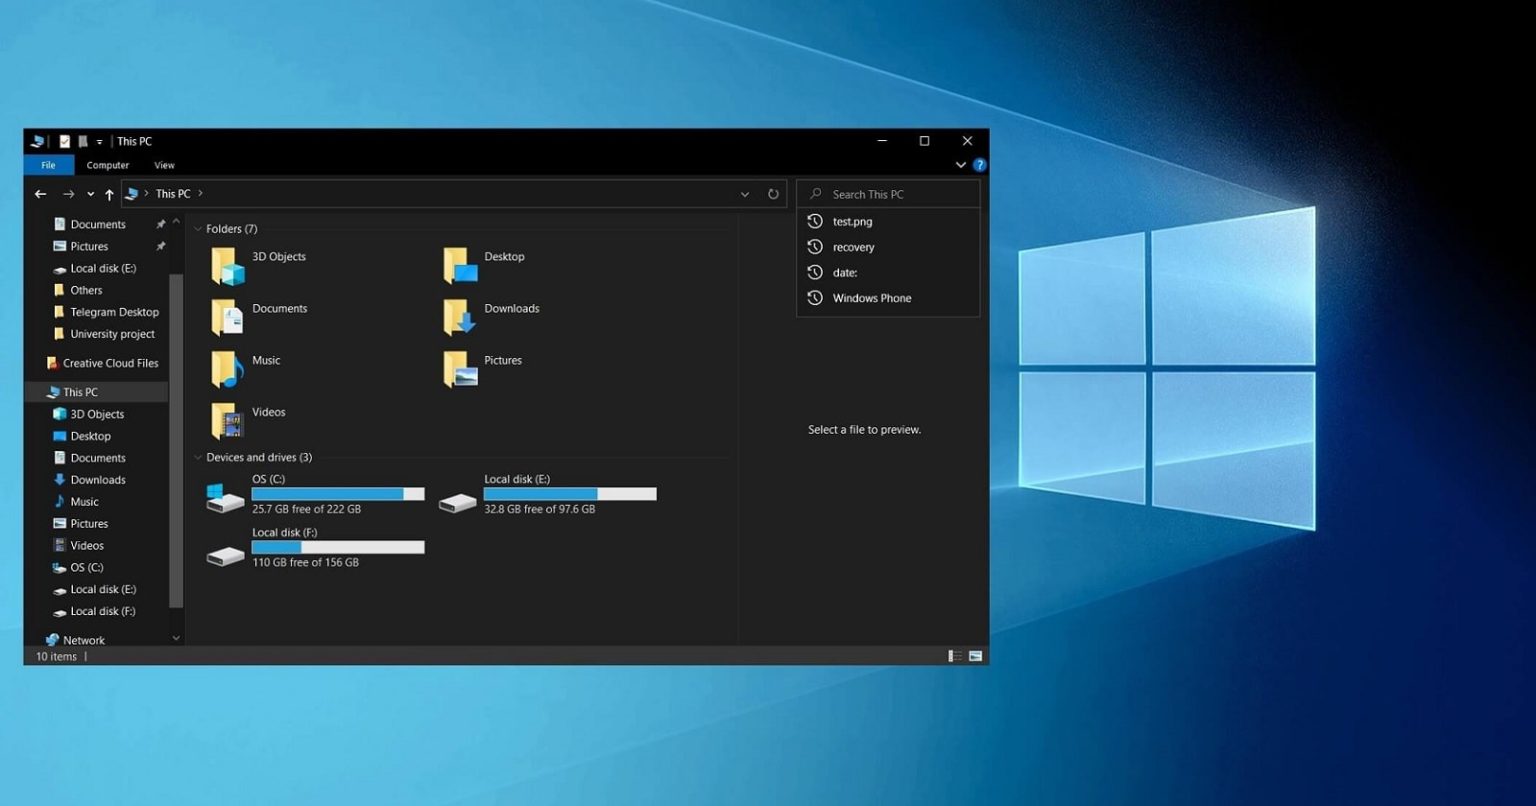The width and height of the screenshot is (1536, 806).
Task: Click the OS (C:) disk usage bar
Action: (x=338, y=493)
